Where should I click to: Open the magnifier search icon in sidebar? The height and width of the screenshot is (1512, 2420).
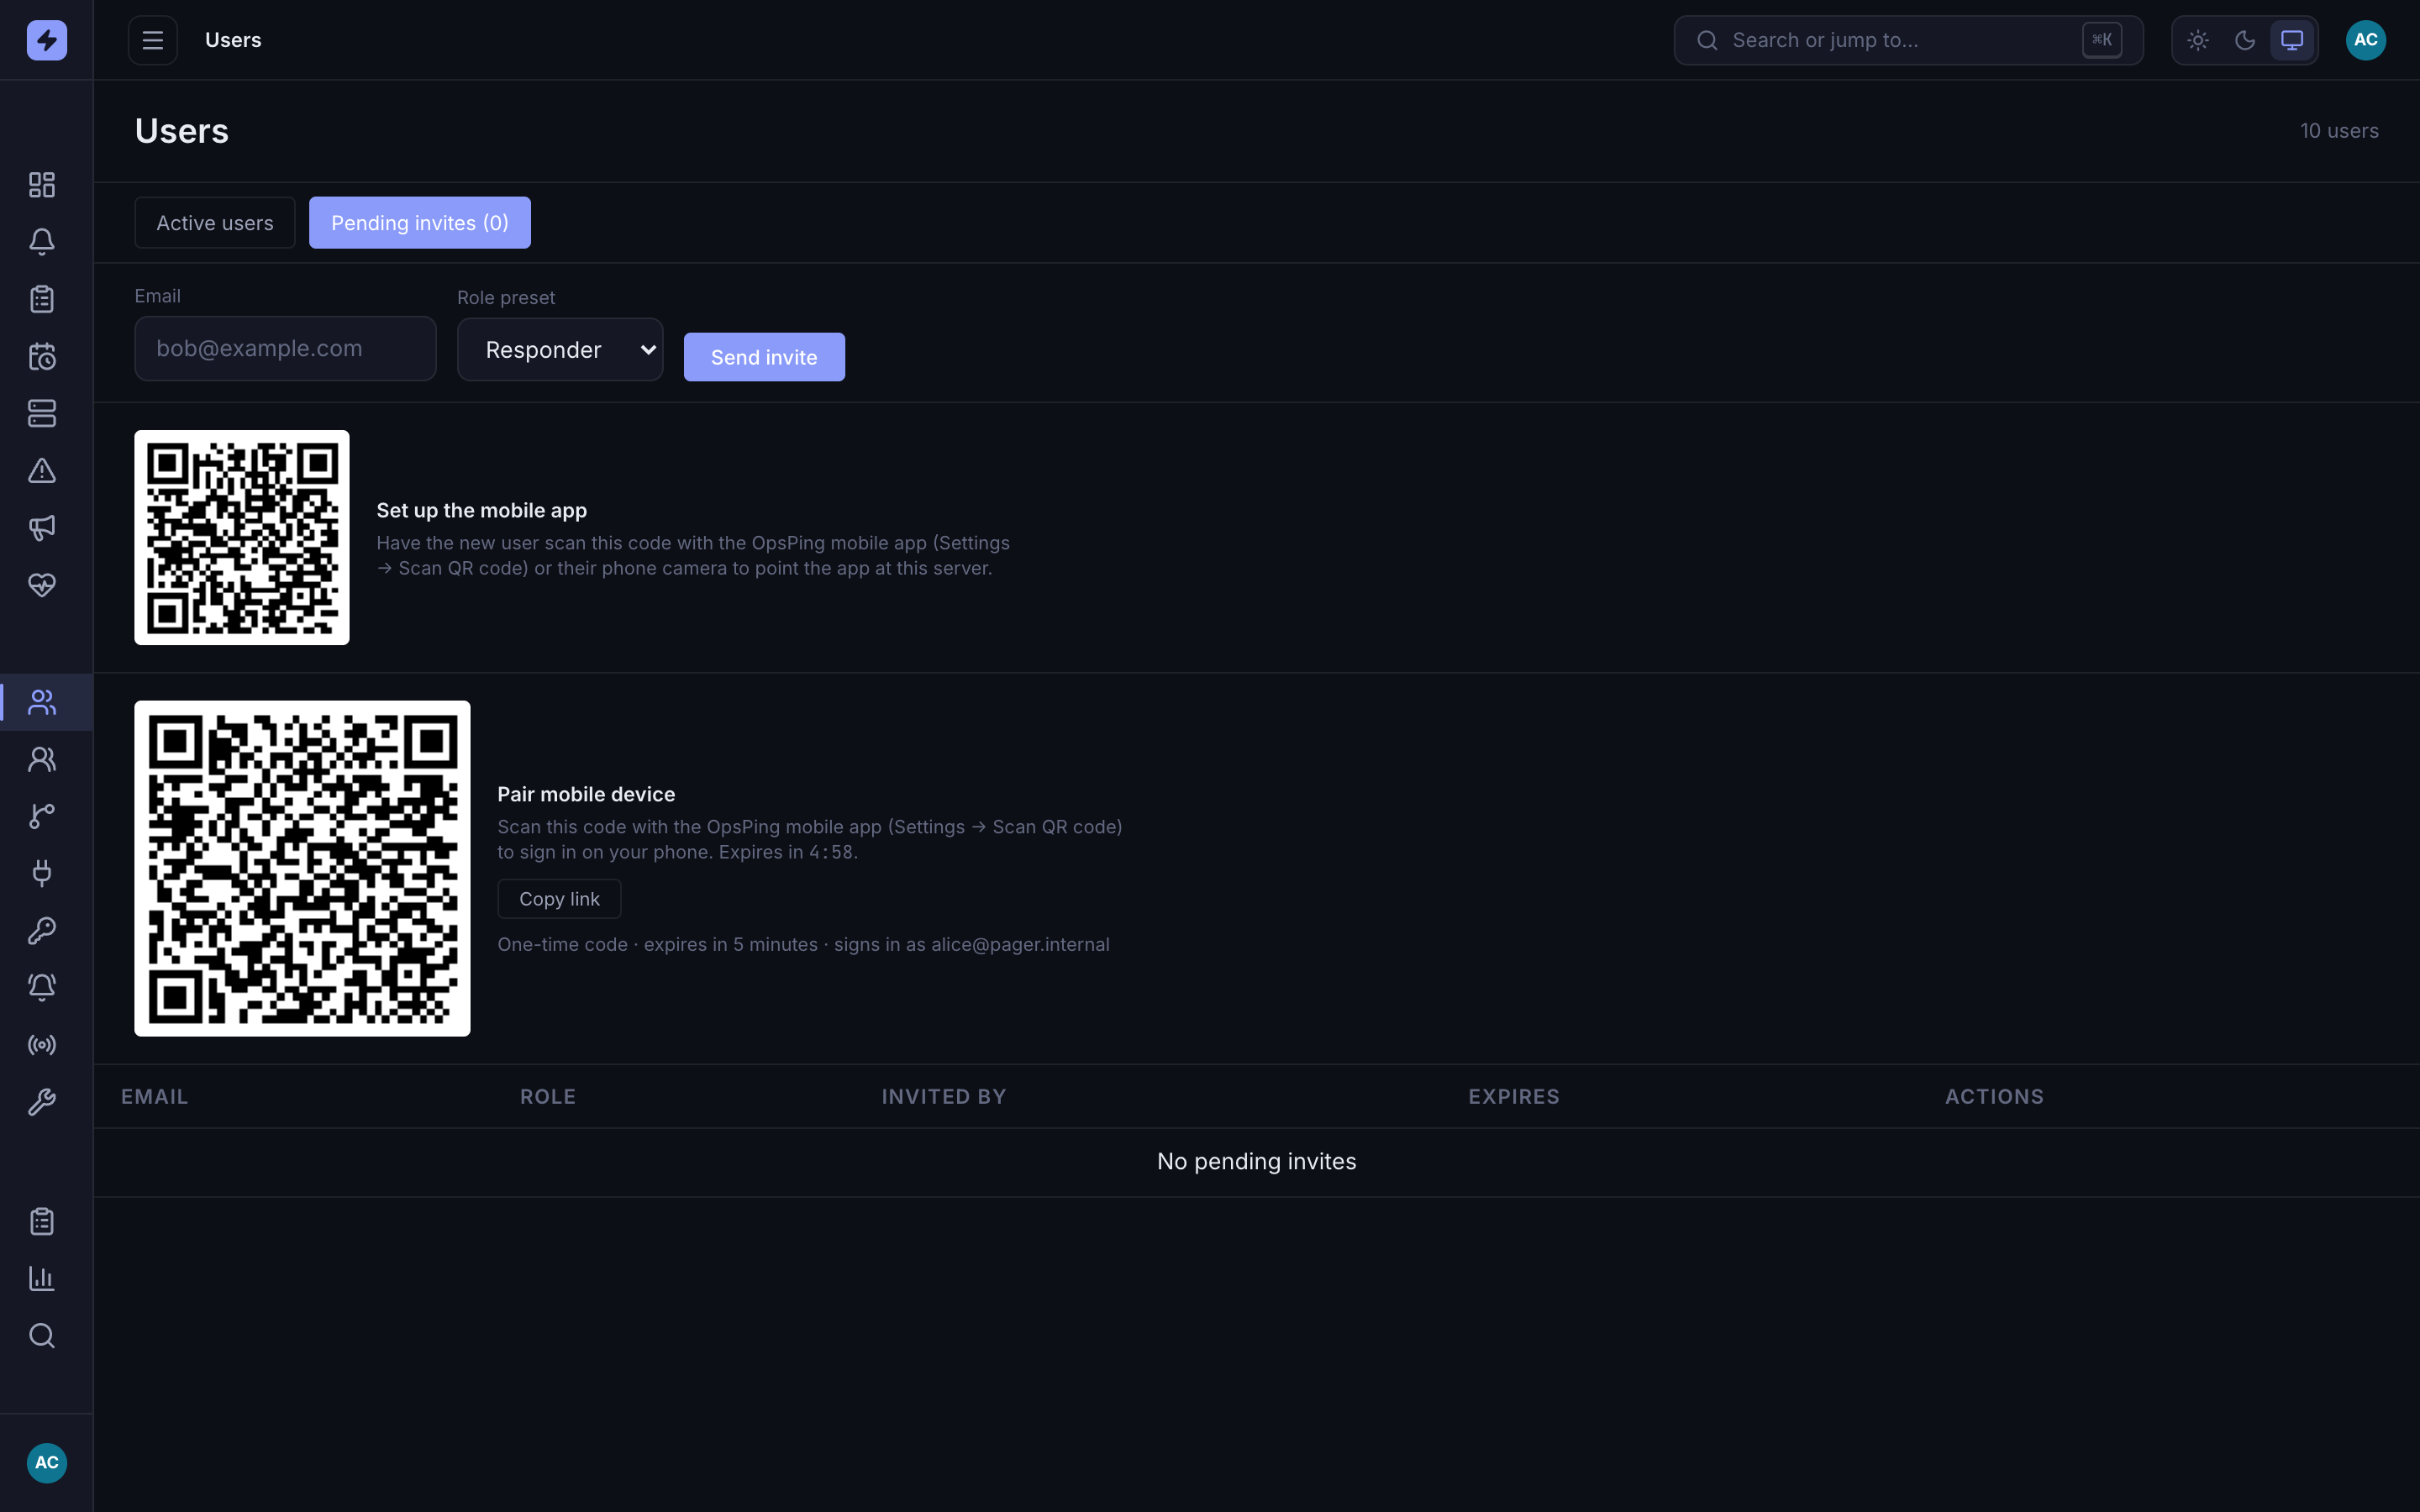coord(42,1335)
